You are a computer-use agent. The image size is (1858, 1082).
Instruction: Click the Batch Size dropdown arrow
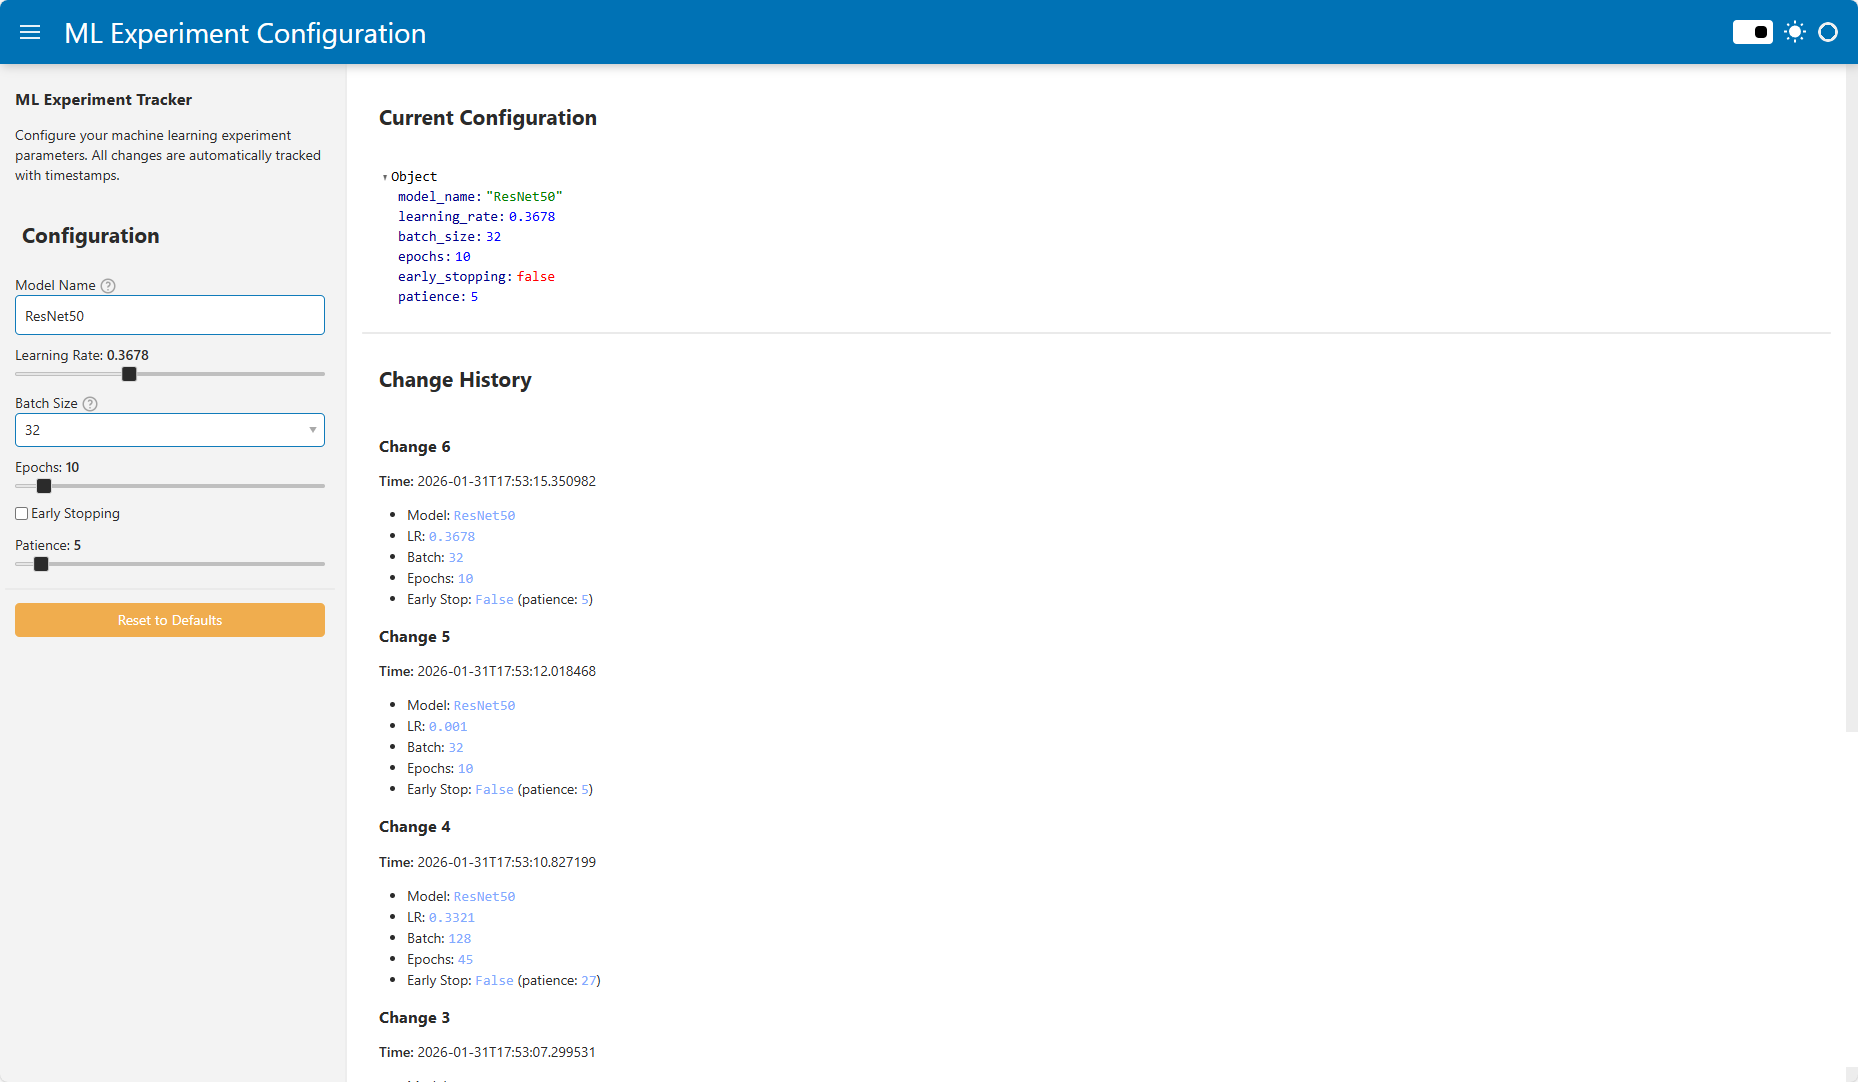[x=312, y=430]
